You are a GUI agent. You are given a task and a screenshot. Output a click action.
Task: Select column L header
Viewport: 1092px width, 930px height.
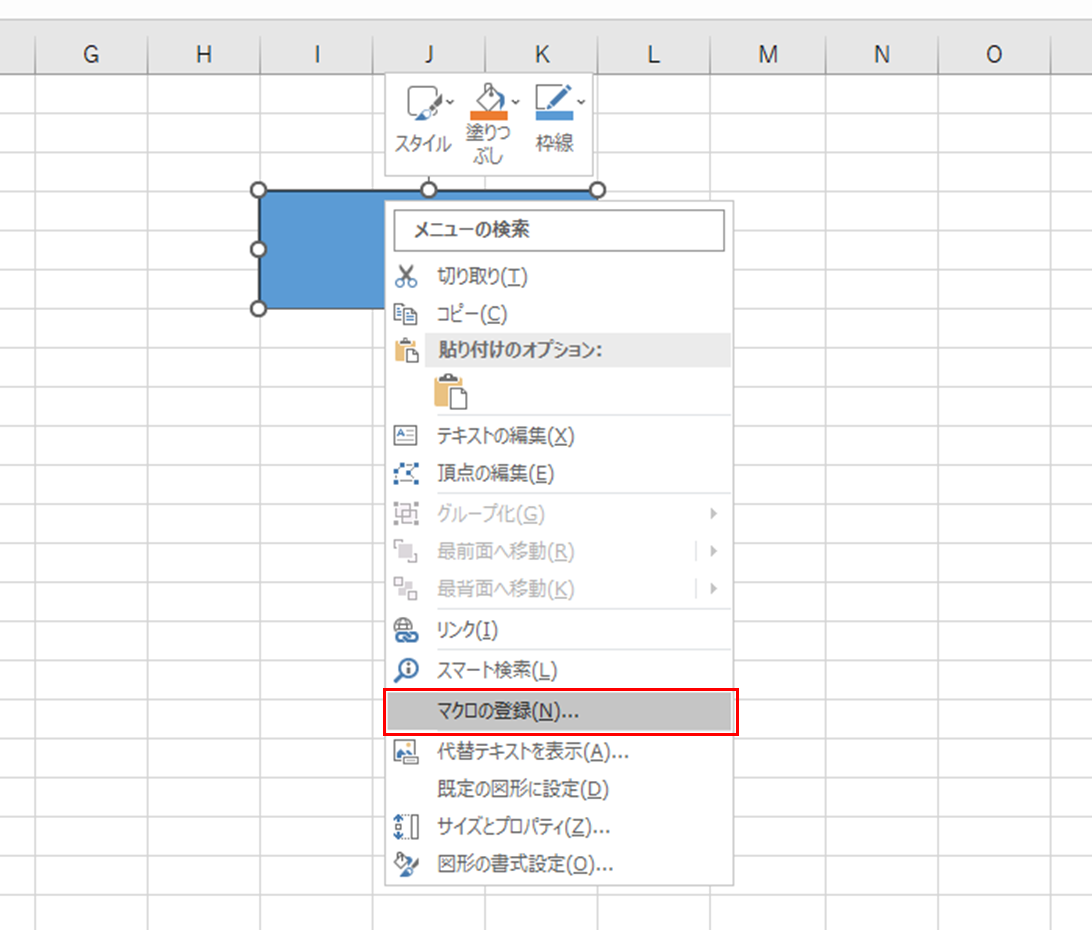[653, 54]
